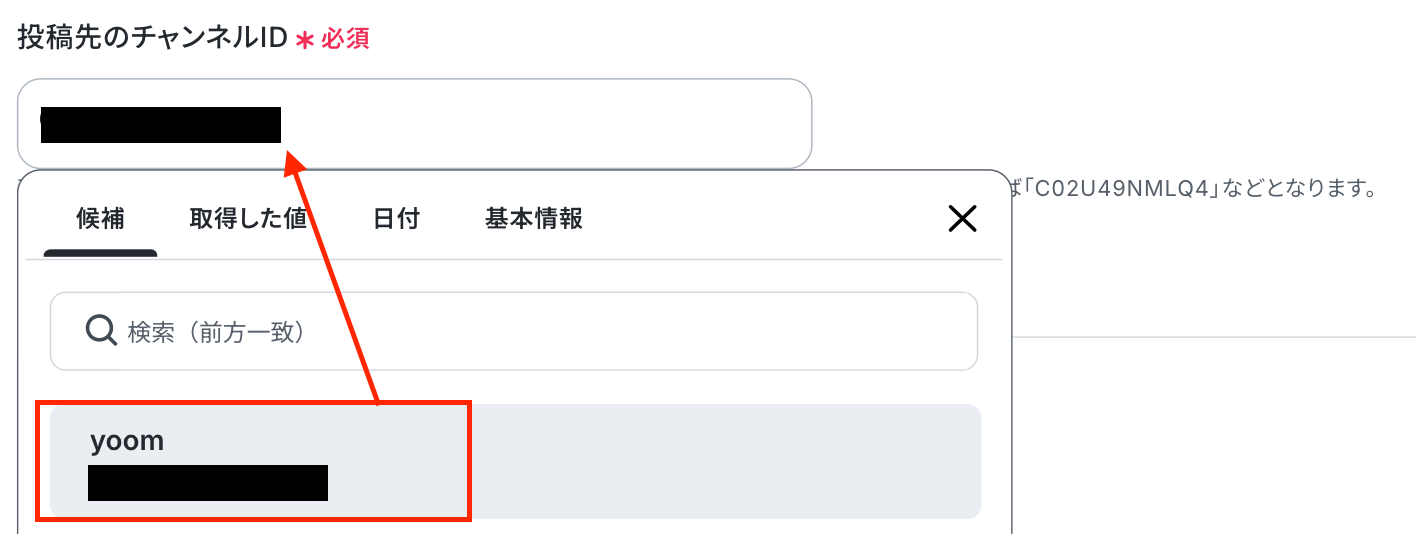Select the 候補 tab
Image resolution: width=1416 pixels, height=534 pixels.
100,218
